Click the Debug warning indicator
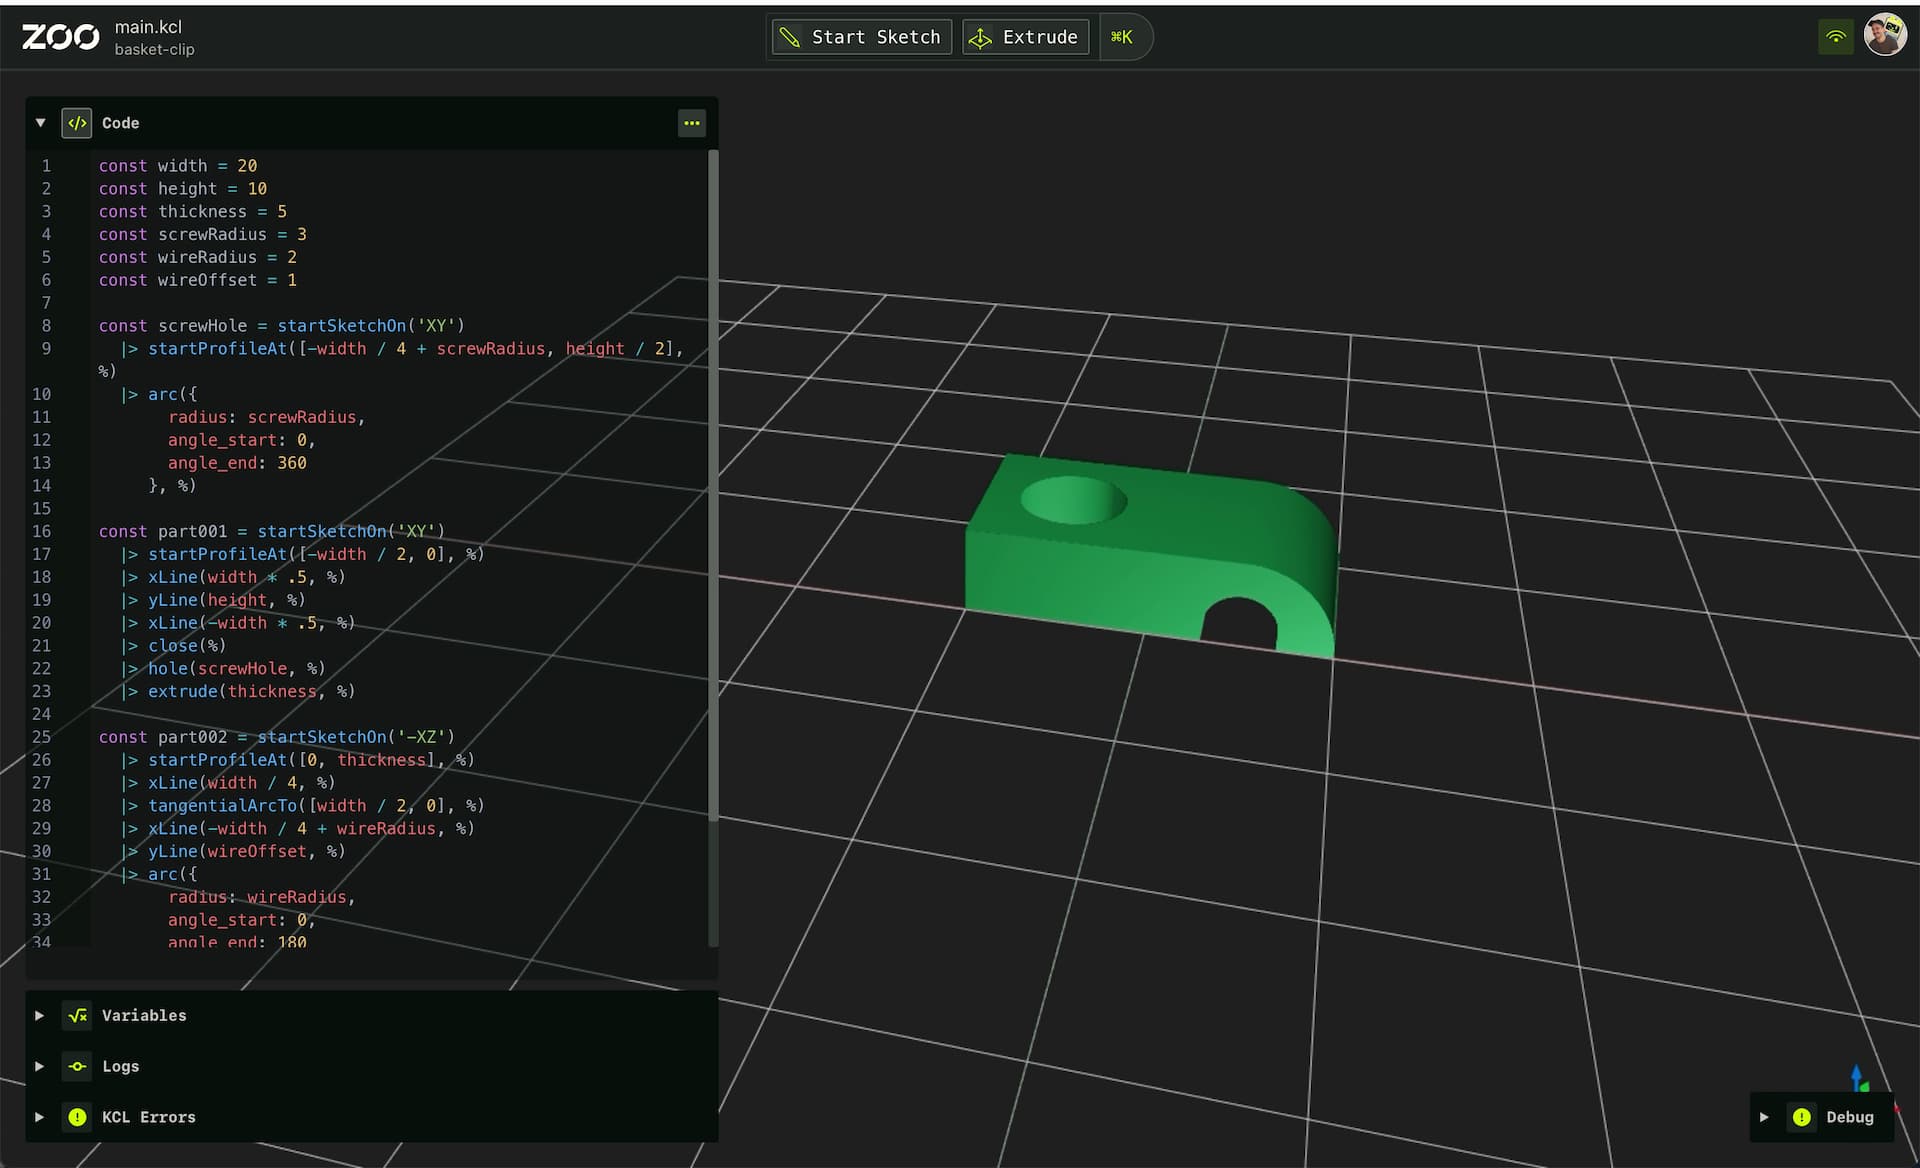 [x=1801, y=1117]
